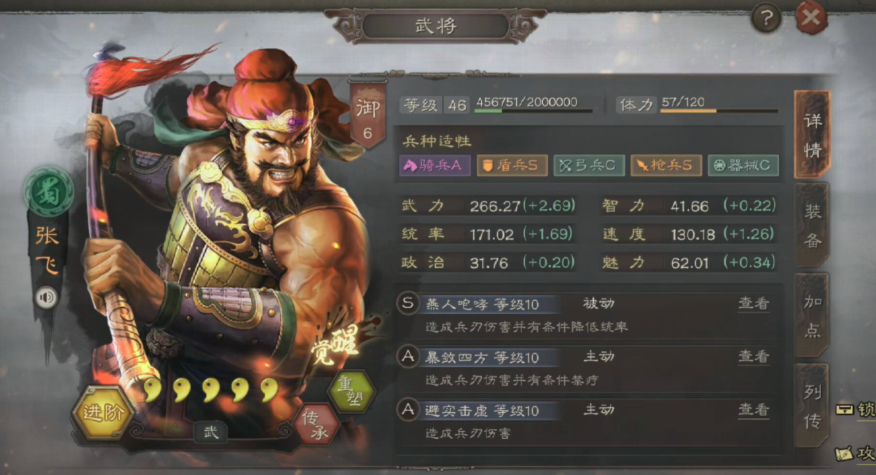Screen dimensions: 876x475
Task: Select the 弓兵C troop aptitude badge
Action: 589,165
